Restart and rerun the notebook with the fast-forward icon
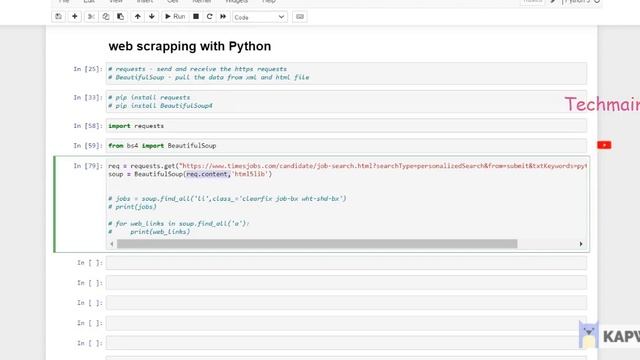The image size is (640, 360). pyautogui.click(x=223, y=17)
